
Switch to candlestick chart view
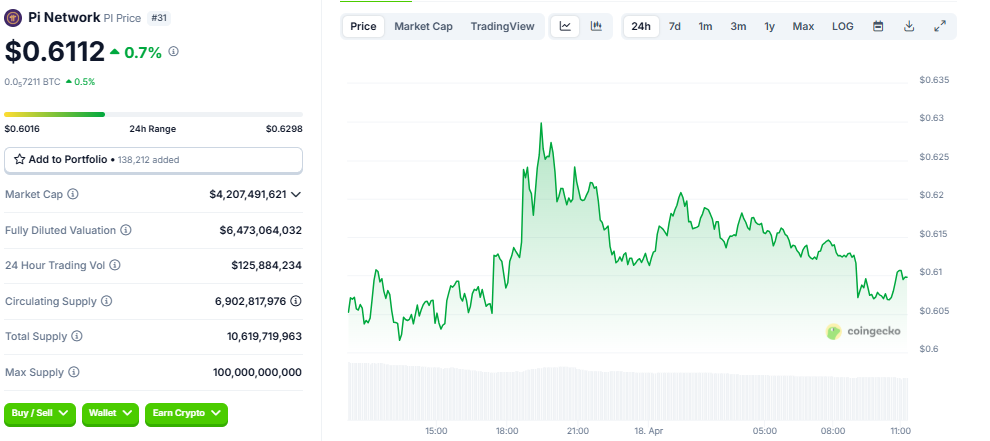click(596, 26)
